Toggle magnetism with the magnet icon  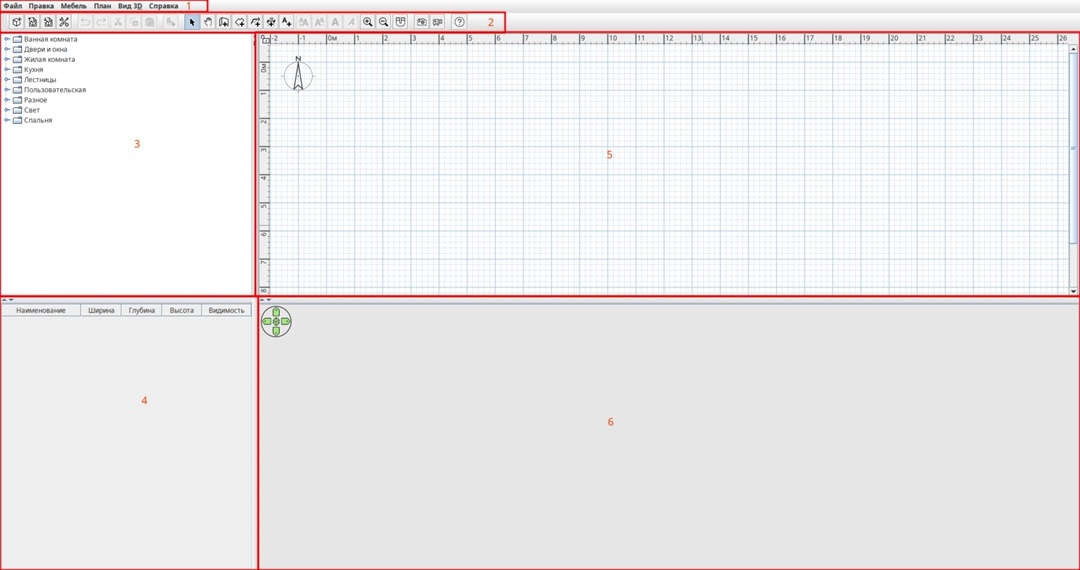(x=400, y=22)
